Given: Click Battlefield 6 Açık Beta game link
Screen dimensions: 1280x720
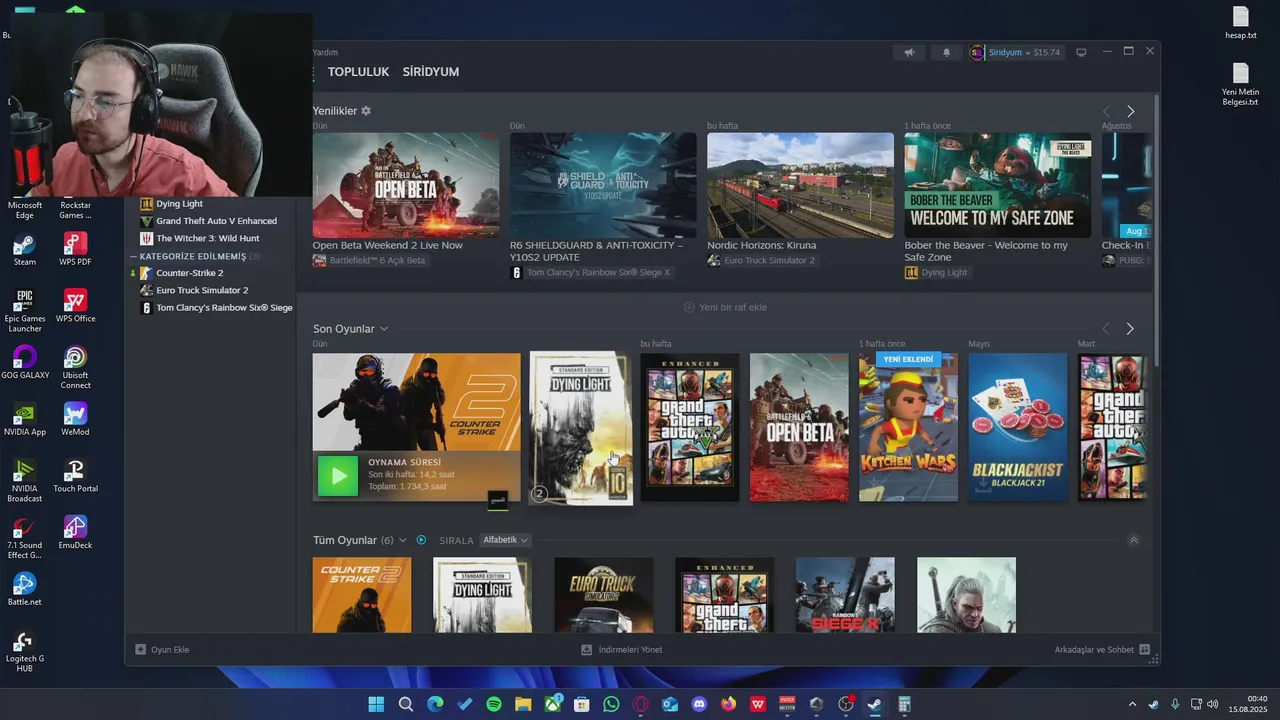Looking at the screenshot, I should pos(369,260).
